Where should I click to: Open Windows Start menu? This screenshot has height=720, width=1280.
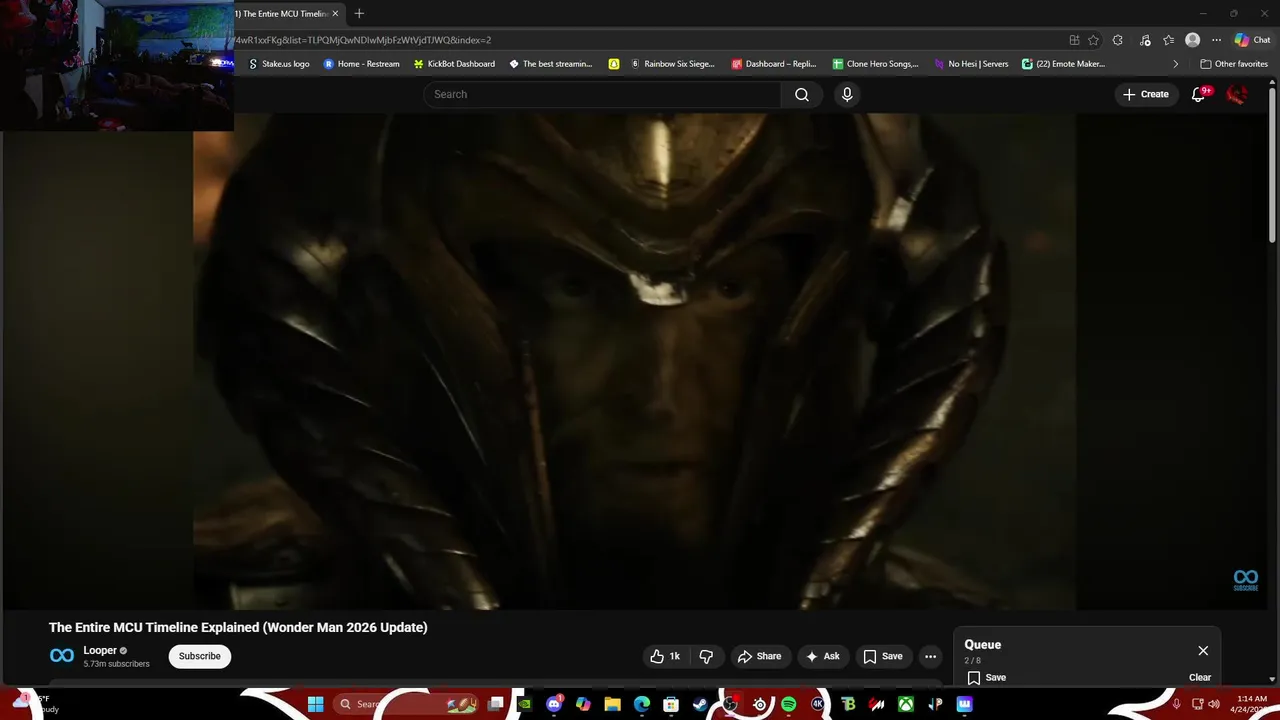tap(316, 704)
